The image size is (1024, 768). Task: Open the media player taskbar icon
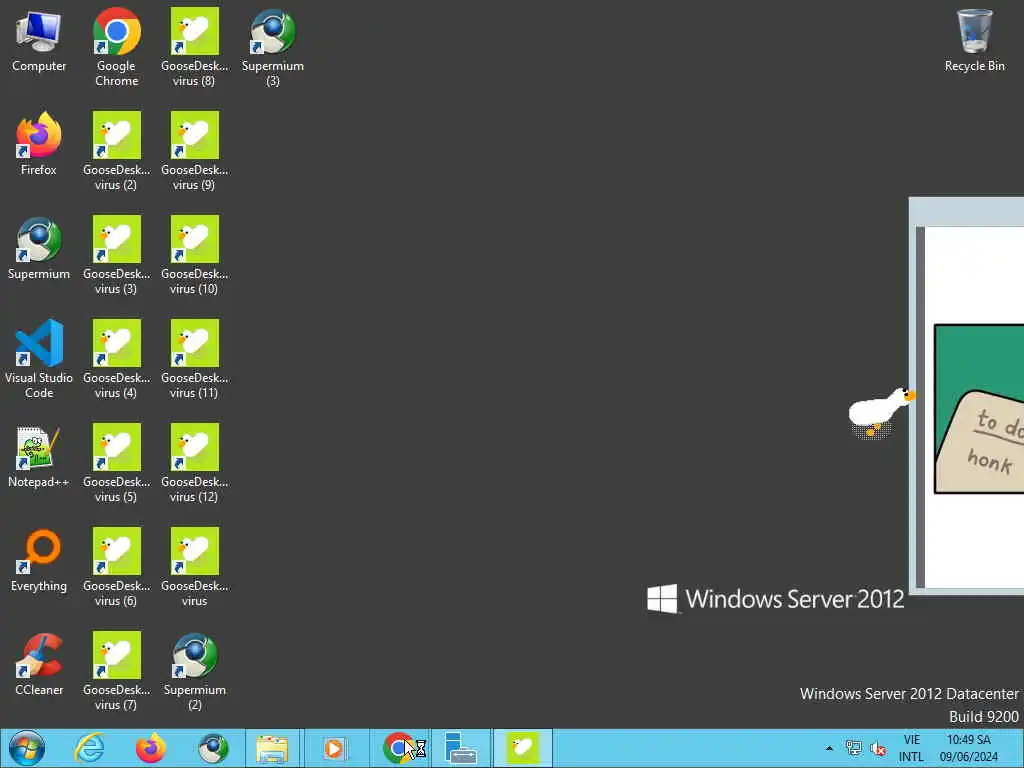coord(334,748)
